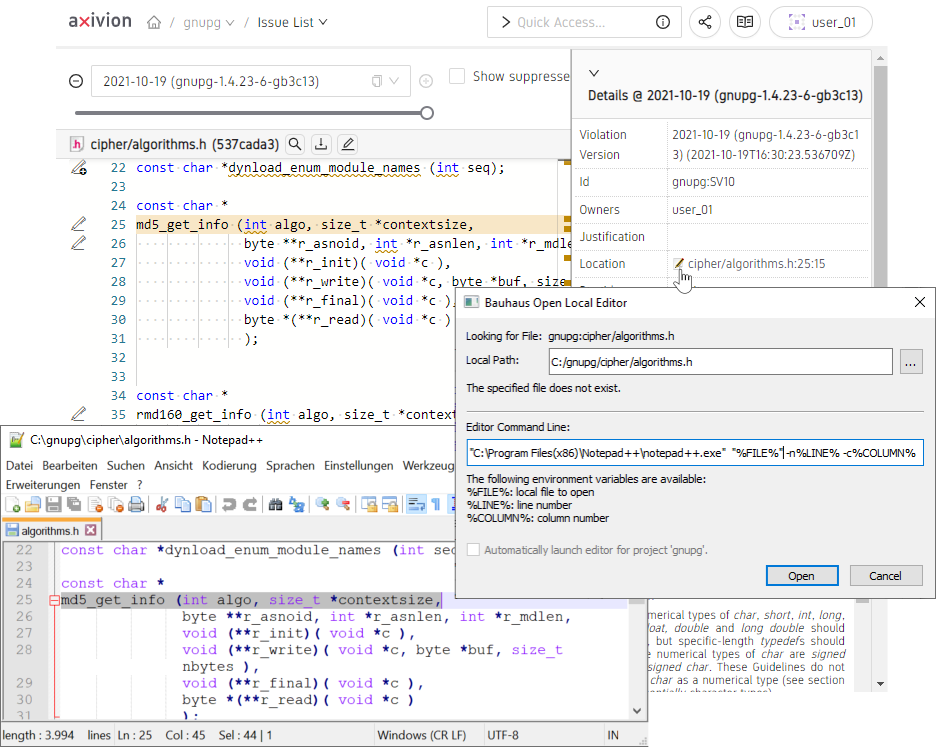Click the New file icon in Notepad++
The width and height of the screenshot is (936, 747).
coord(13,505)
